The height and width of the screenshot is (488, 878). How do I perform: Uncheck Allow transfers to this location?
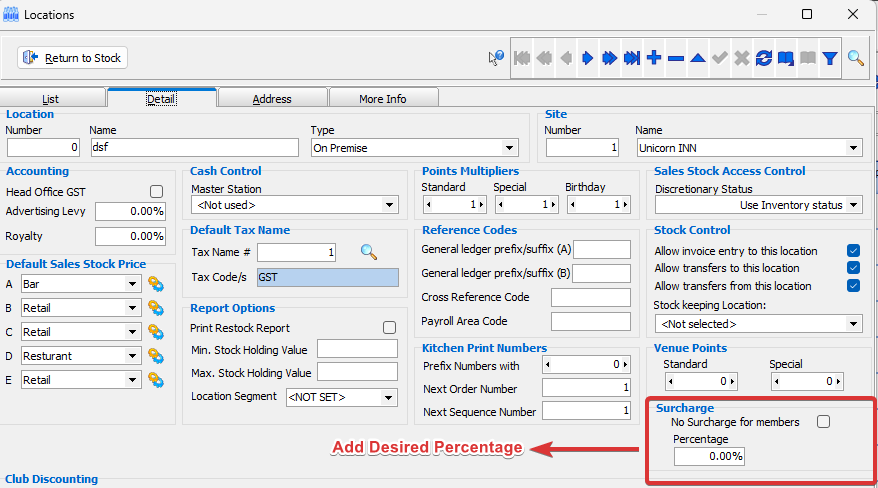pyautogui.click(x=853, y=268)
